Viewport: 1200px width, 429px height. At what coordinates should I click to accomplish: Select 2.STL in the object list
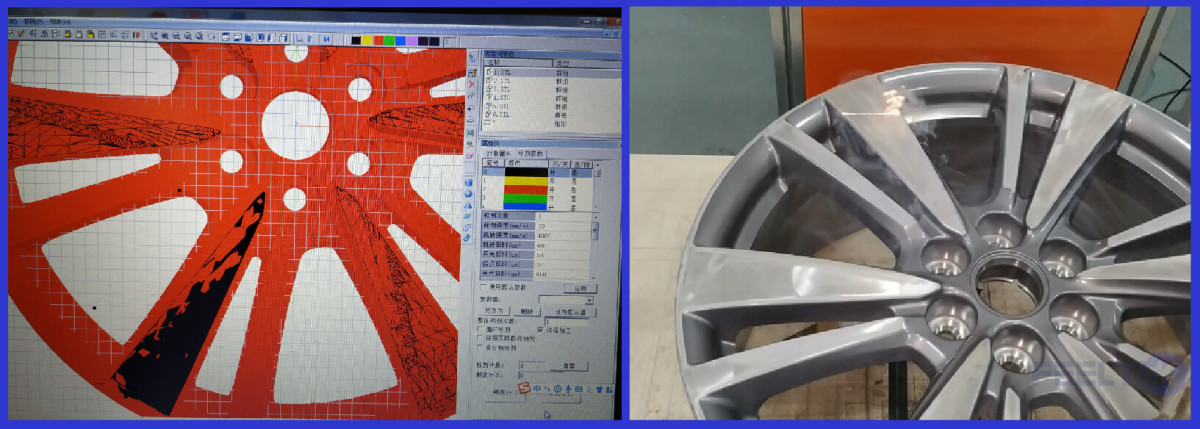[548, 81]
